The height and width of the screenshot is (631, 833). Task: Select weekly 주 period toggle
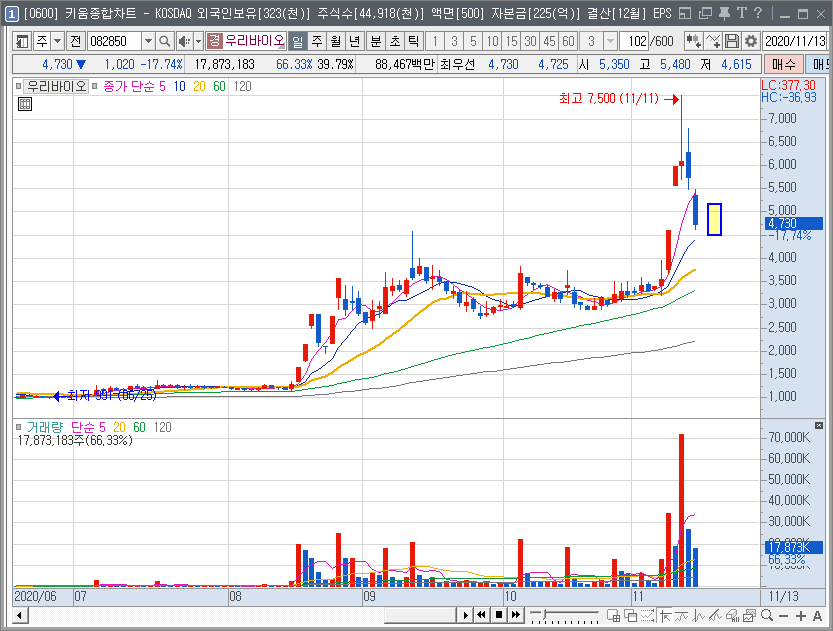(x=317, y=41)
